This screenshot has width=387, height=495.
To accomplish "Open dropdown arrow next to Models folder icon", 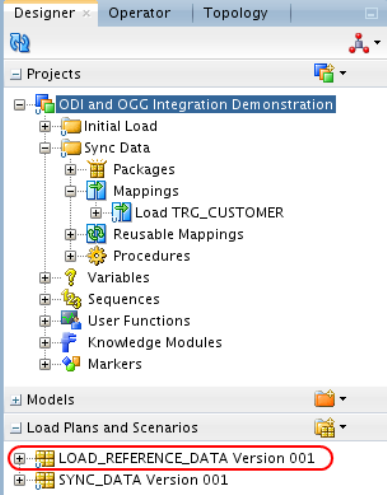I will point(343,398).
